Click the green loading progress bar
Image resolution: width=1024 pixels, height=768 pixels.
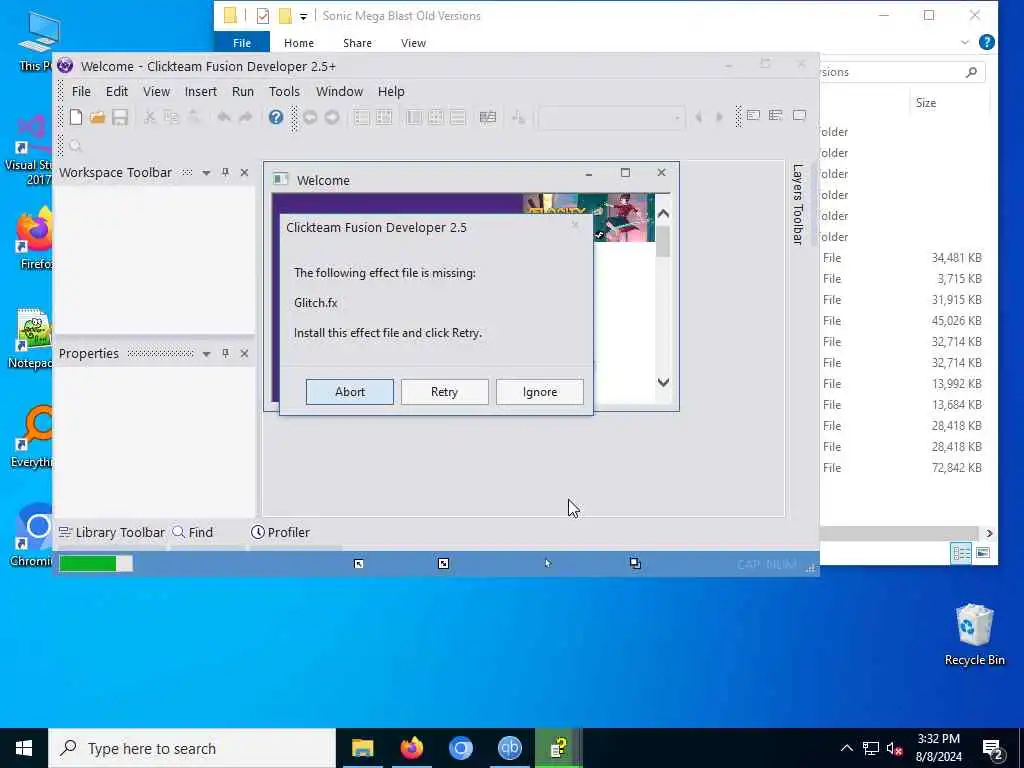(x=95, y=563)
